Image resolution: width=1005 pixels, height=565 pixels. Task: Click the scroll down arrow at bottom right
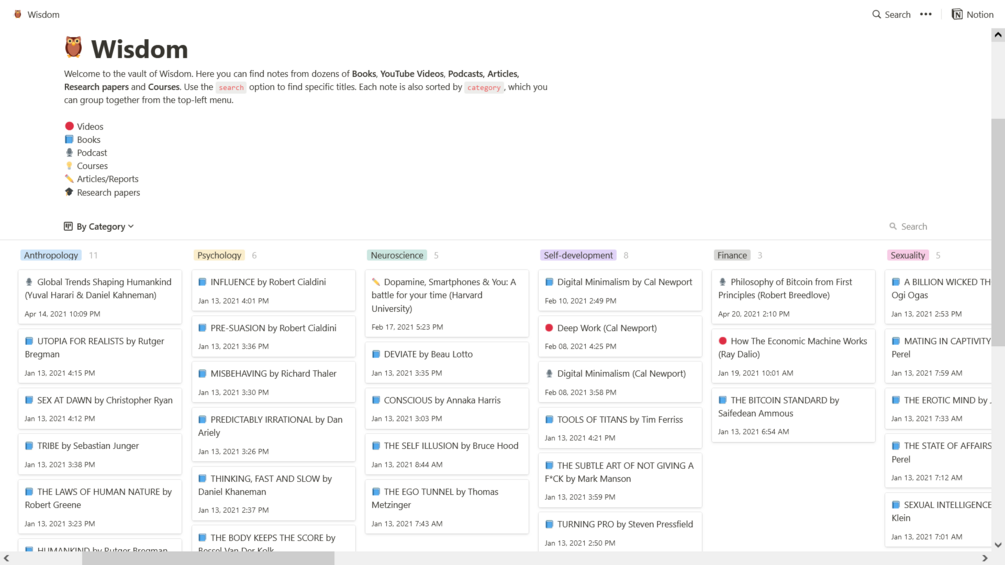click(x=998, y=545)
